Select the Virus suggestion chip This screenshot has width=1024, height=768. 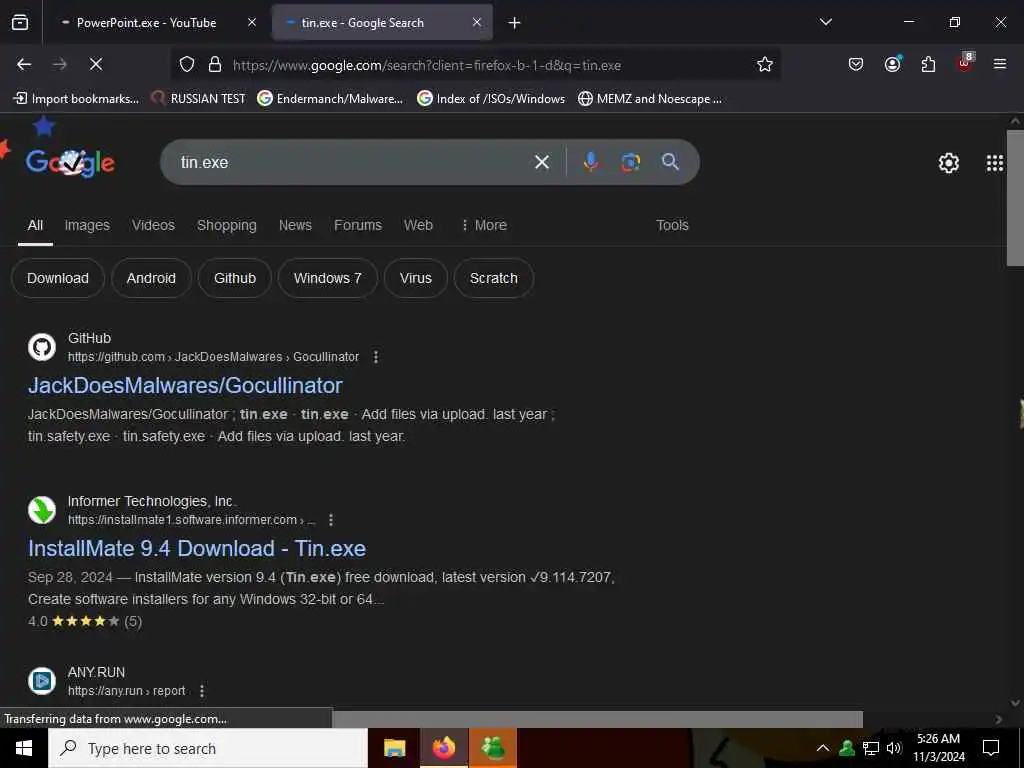[x=415, y=278]
